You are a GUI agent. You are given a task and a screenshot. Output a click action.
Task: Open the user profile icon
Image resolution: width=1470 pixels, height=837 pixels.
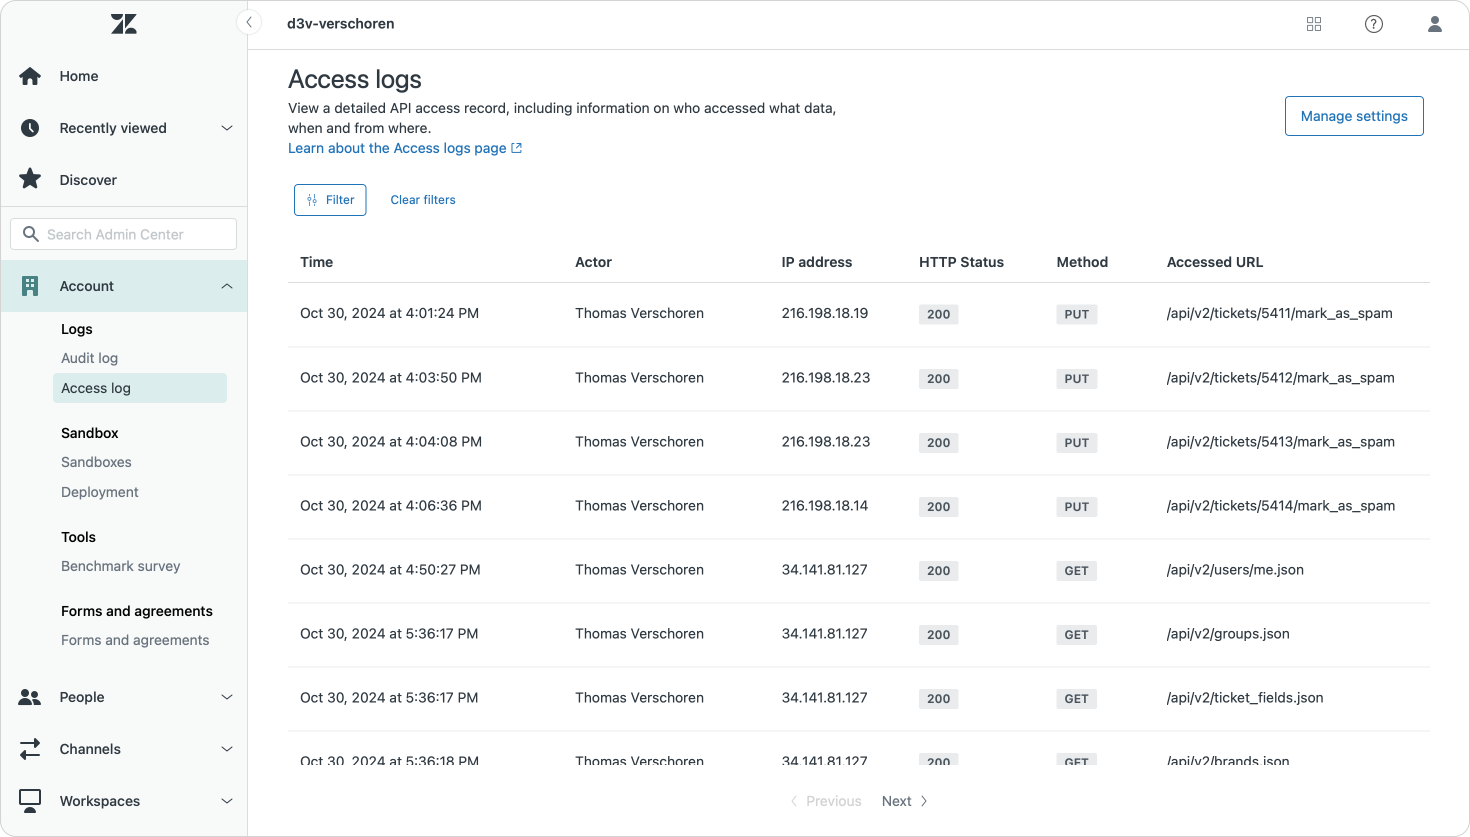(1434, 24)
